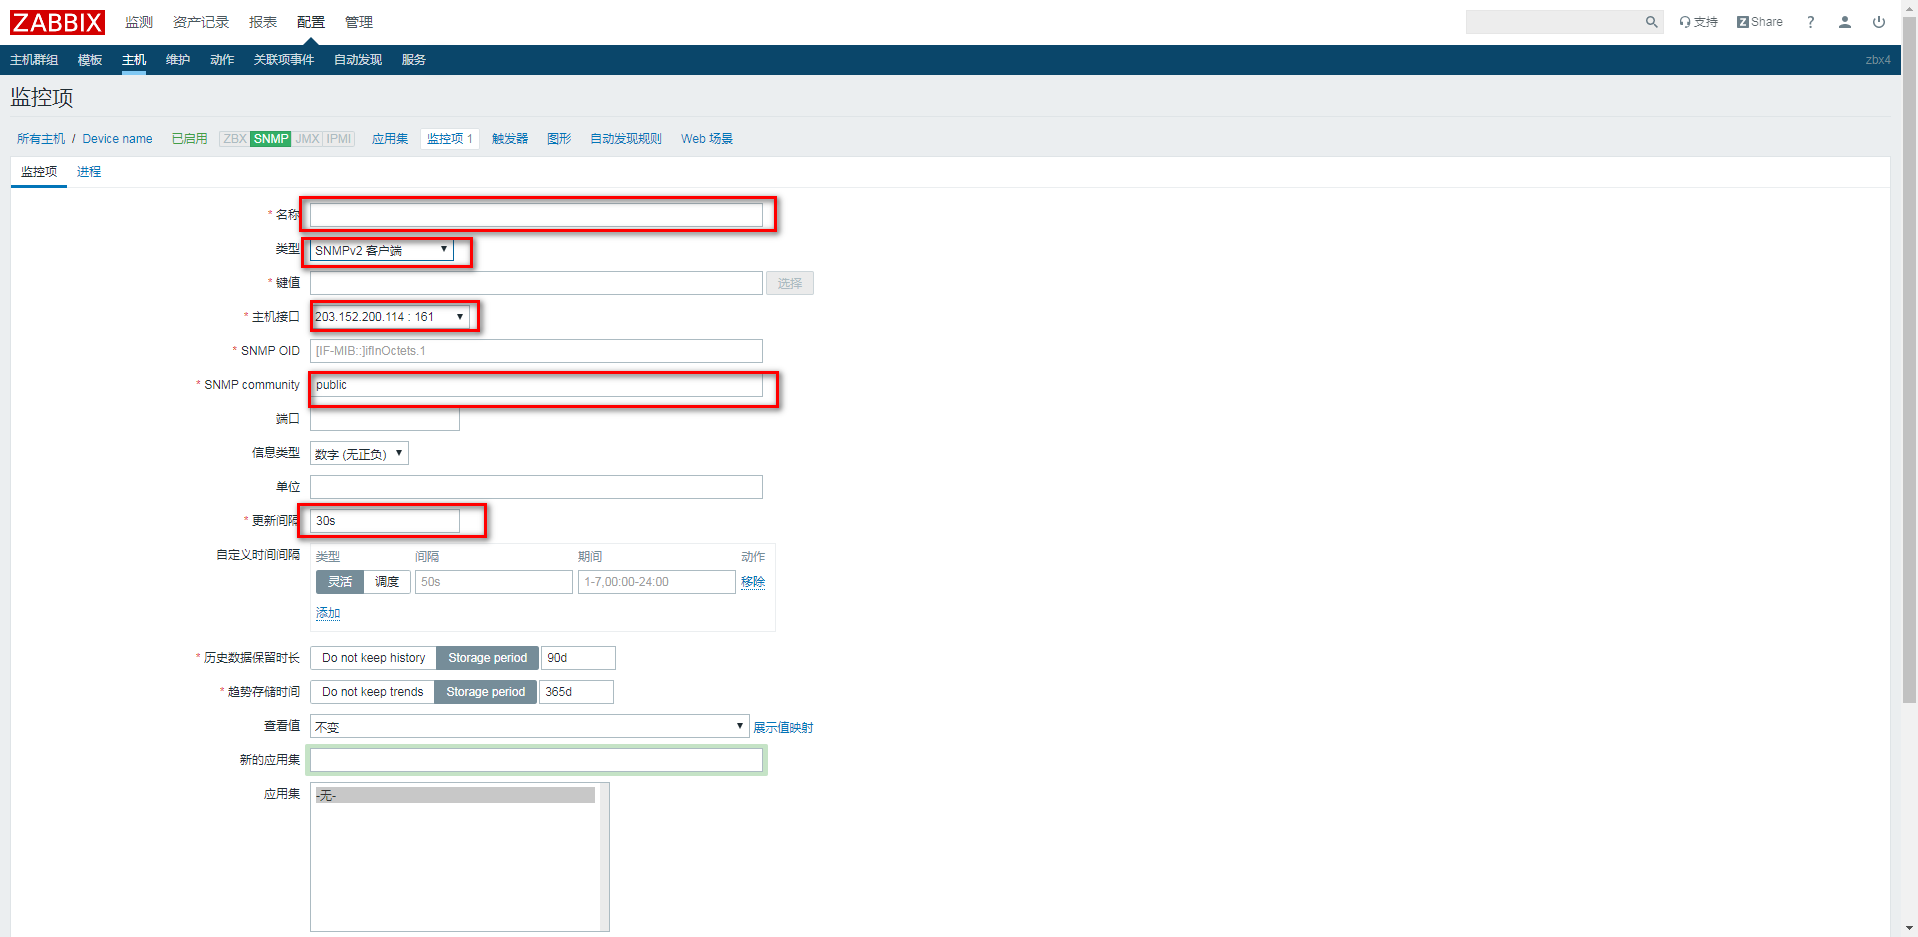Open the 监测 top menu
The height and width of the screenshot is (937, 1918).
point(139,22)
